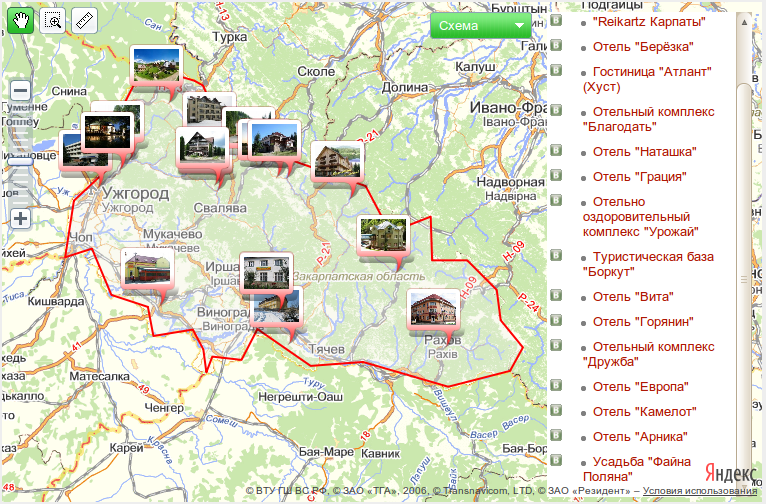Image resolution: width=766 pixels, height=504 pixels.
Task: Click green marker icon beside Усадьба "Файна Поляна"
Action: click(556, 460)
